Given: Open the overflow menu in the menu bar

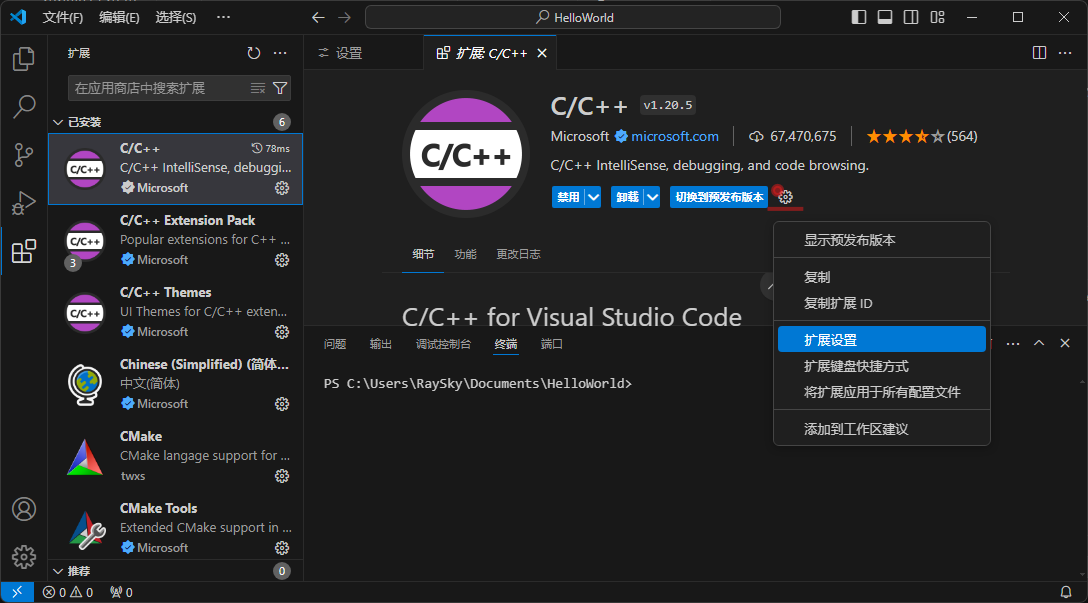Looking at the screenshot, I should tap(223, 17).
